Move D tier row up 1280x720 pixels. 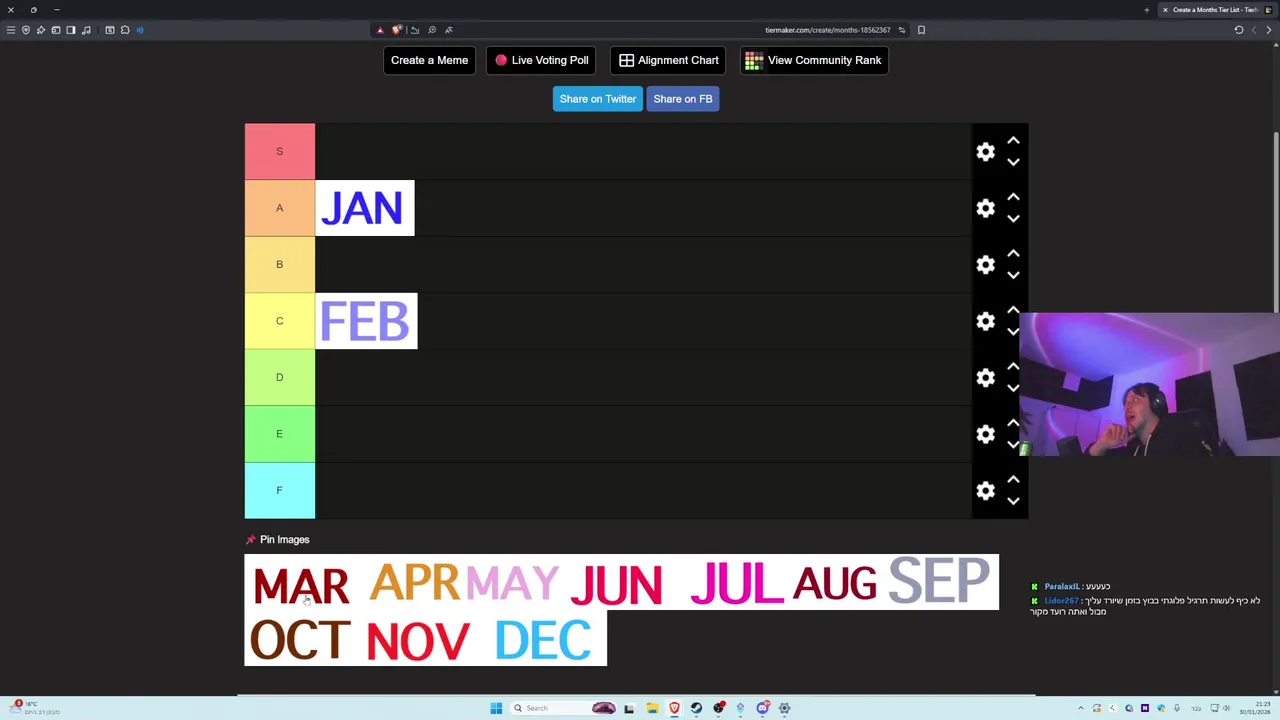pos(1013,367)
